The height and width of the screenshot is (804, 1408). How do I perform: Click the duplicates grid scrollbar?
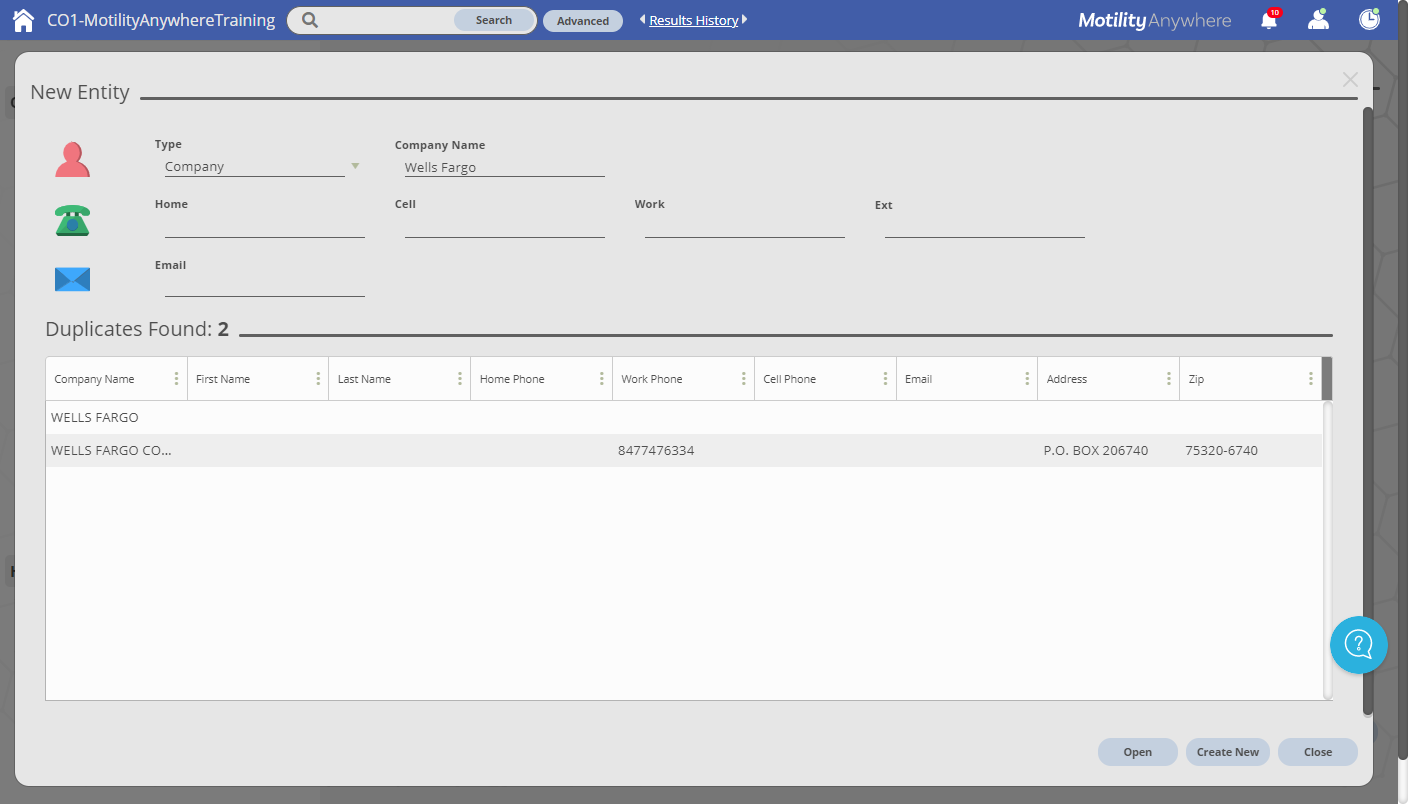[1327, 550]
